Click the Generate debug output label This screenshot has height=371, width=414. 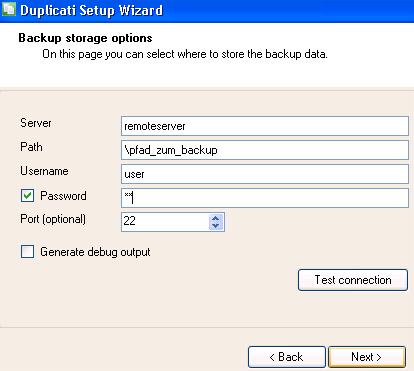click(95, 252)
